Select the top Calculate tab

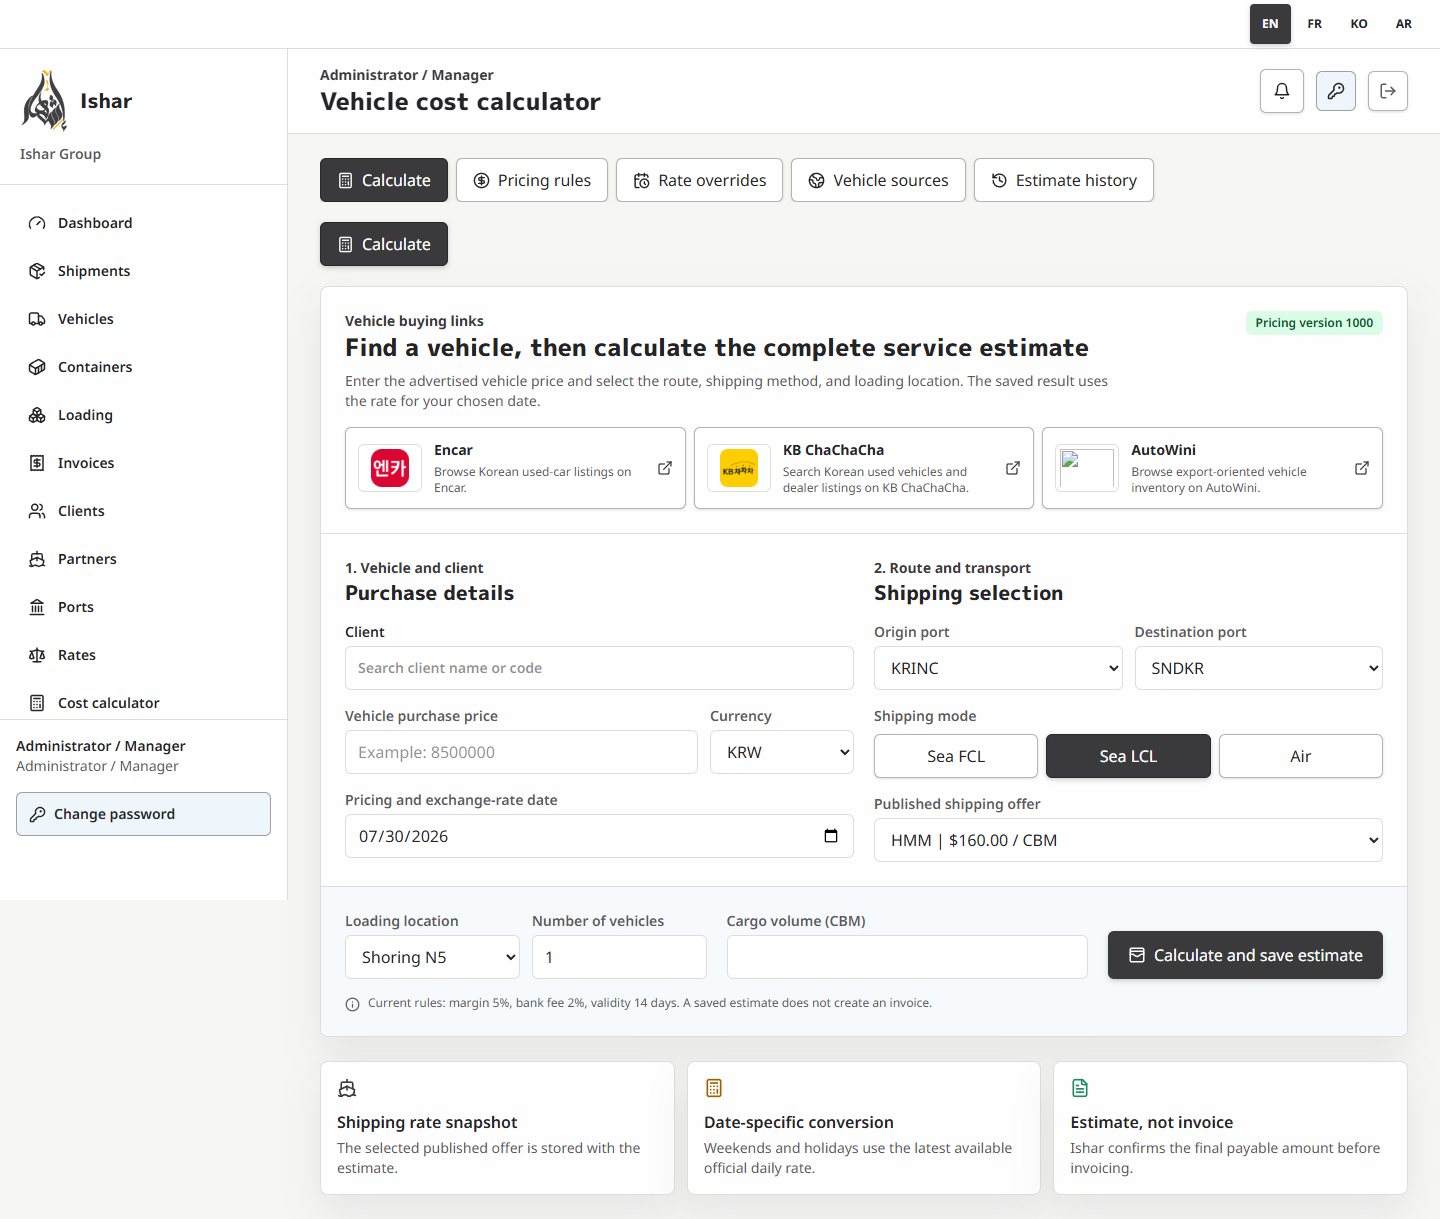coord(384,180)
